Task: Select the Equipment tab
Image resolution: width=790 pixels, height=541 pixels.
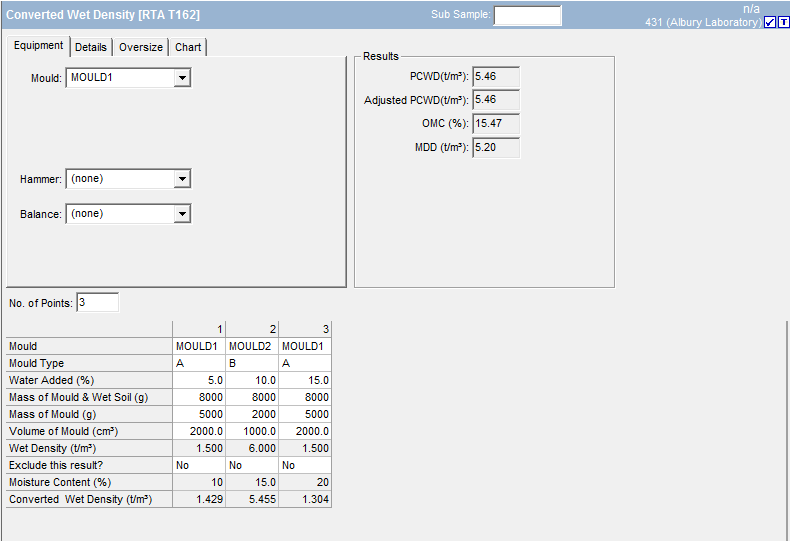Action: click(x=39, y=46)
